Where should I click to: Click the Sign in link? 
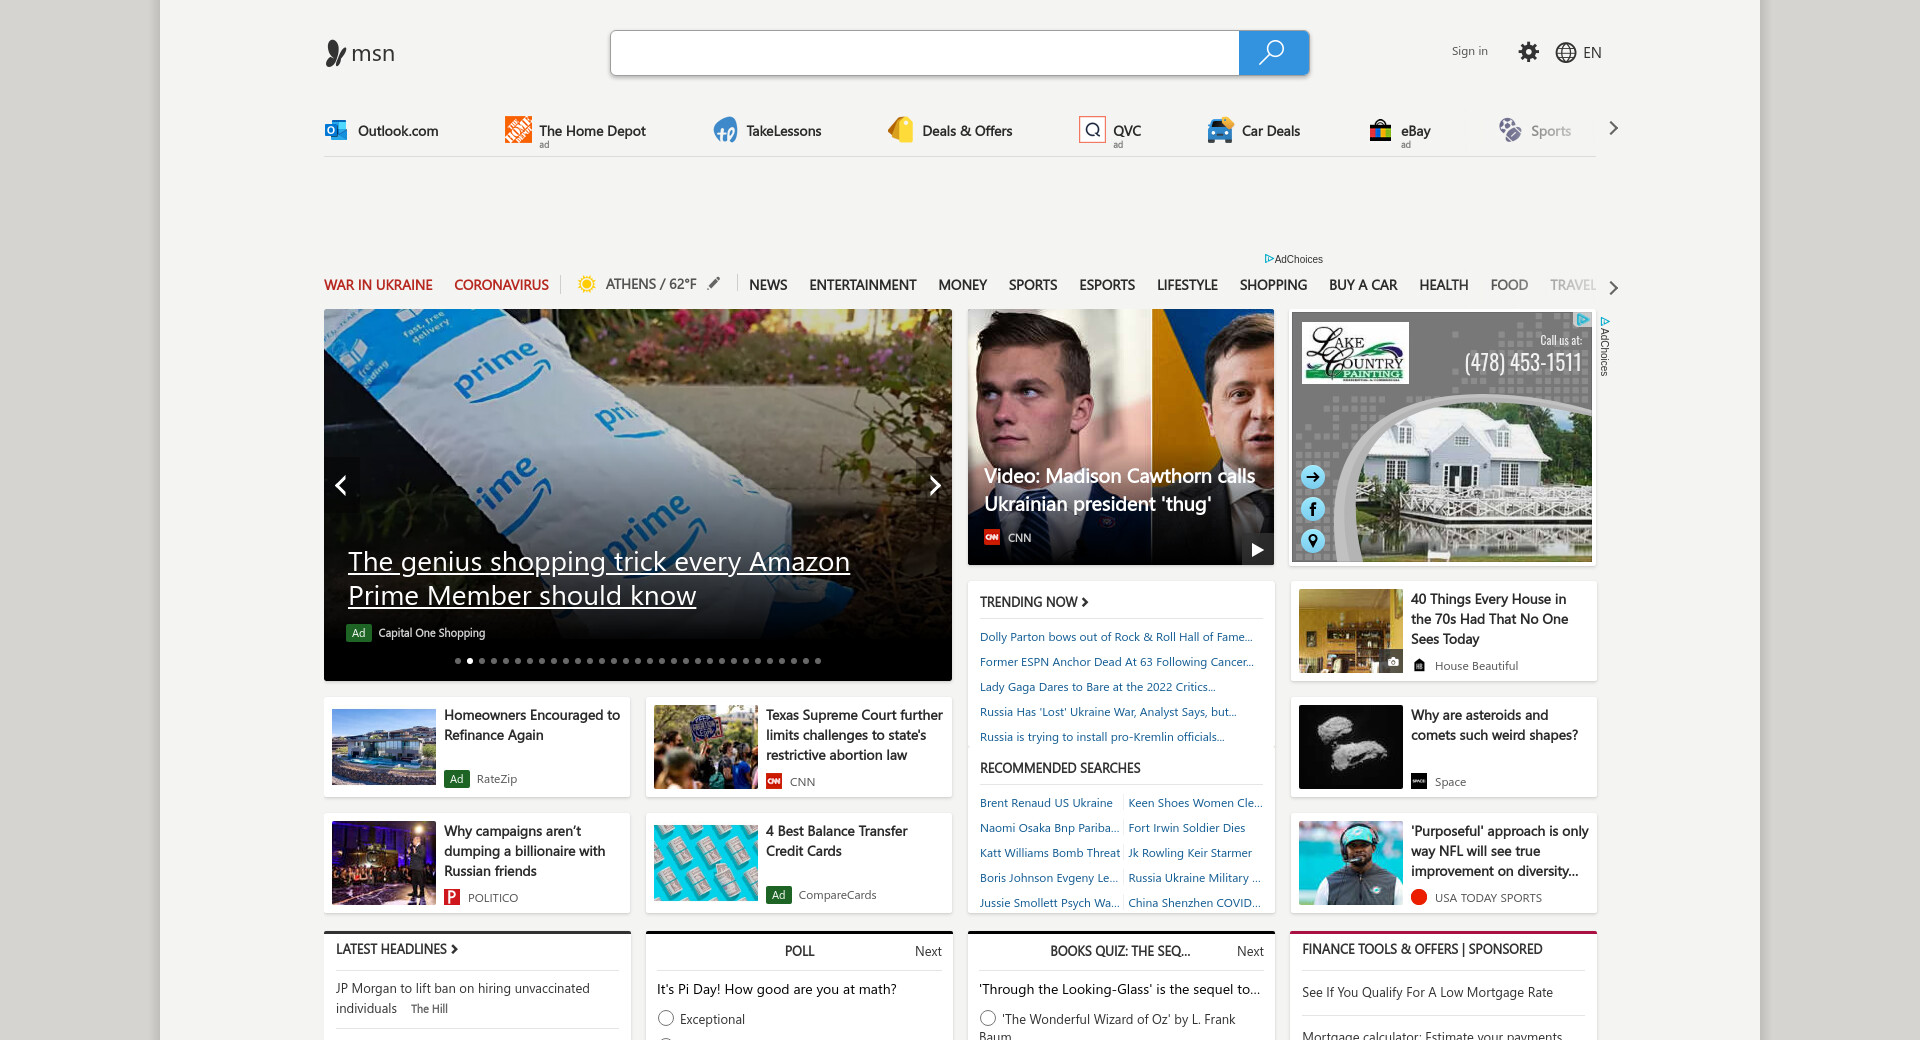(x=1469, y=51)
